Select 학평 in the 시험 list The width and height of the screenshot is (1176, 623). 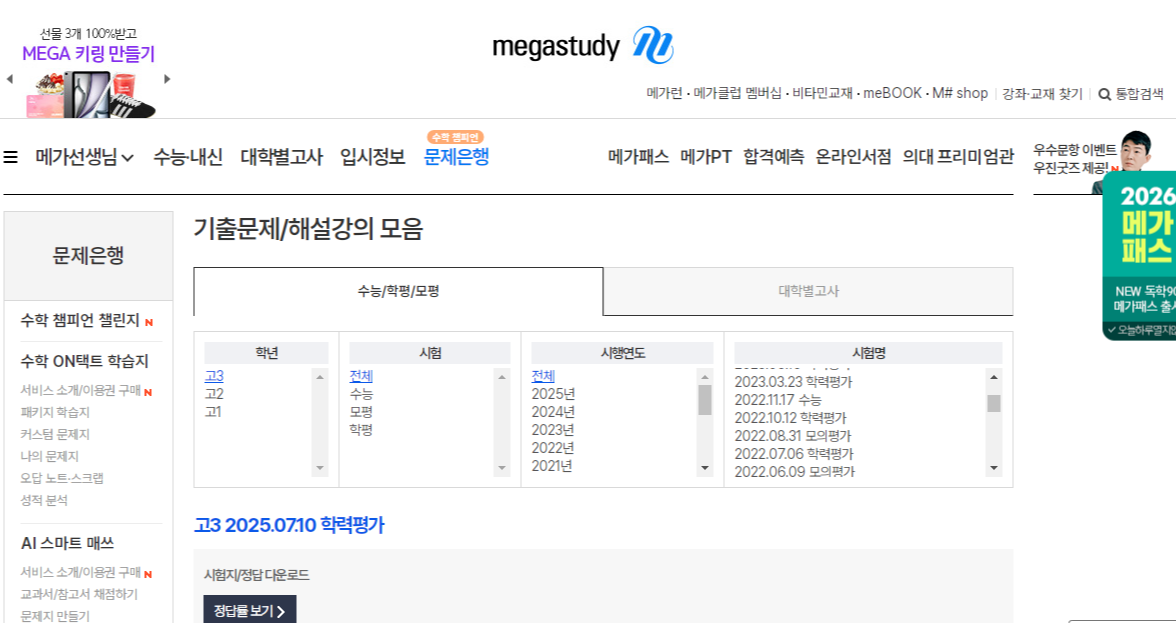(x=361, y=430)
